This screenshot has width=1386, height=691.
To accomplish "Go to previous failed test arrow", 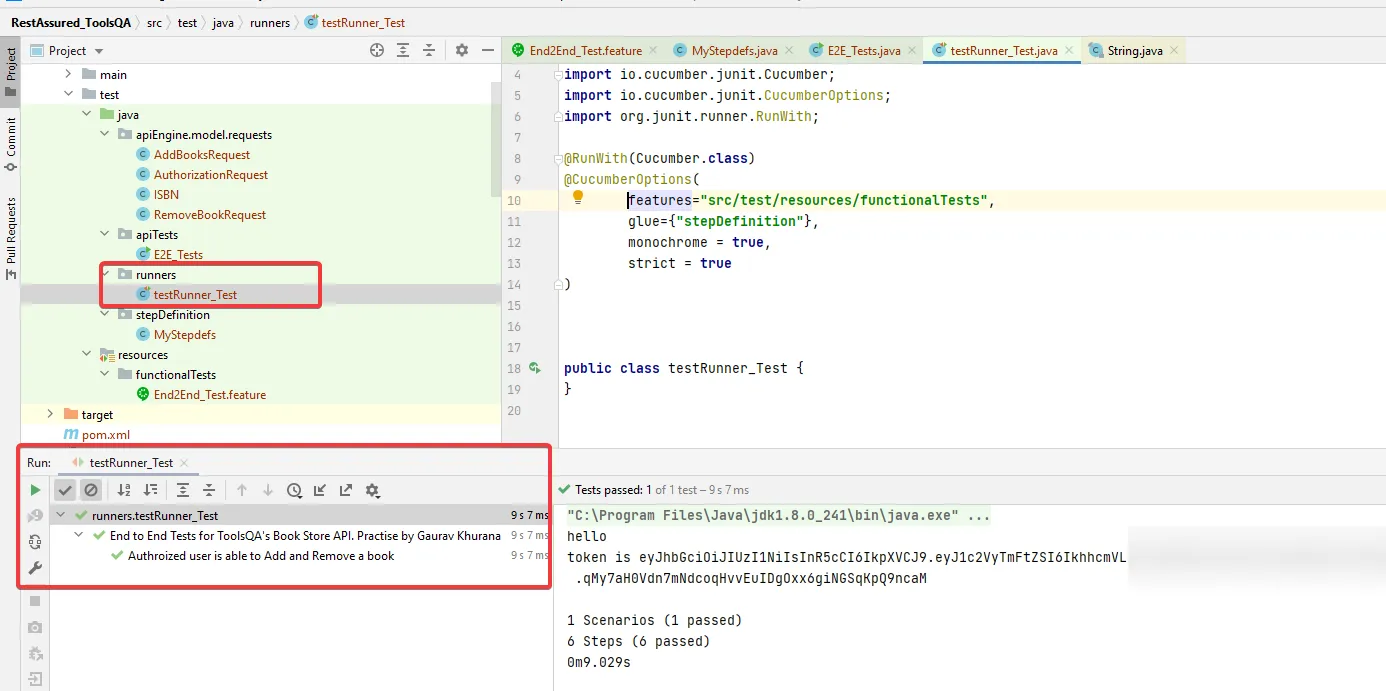I will pos(242,490).
